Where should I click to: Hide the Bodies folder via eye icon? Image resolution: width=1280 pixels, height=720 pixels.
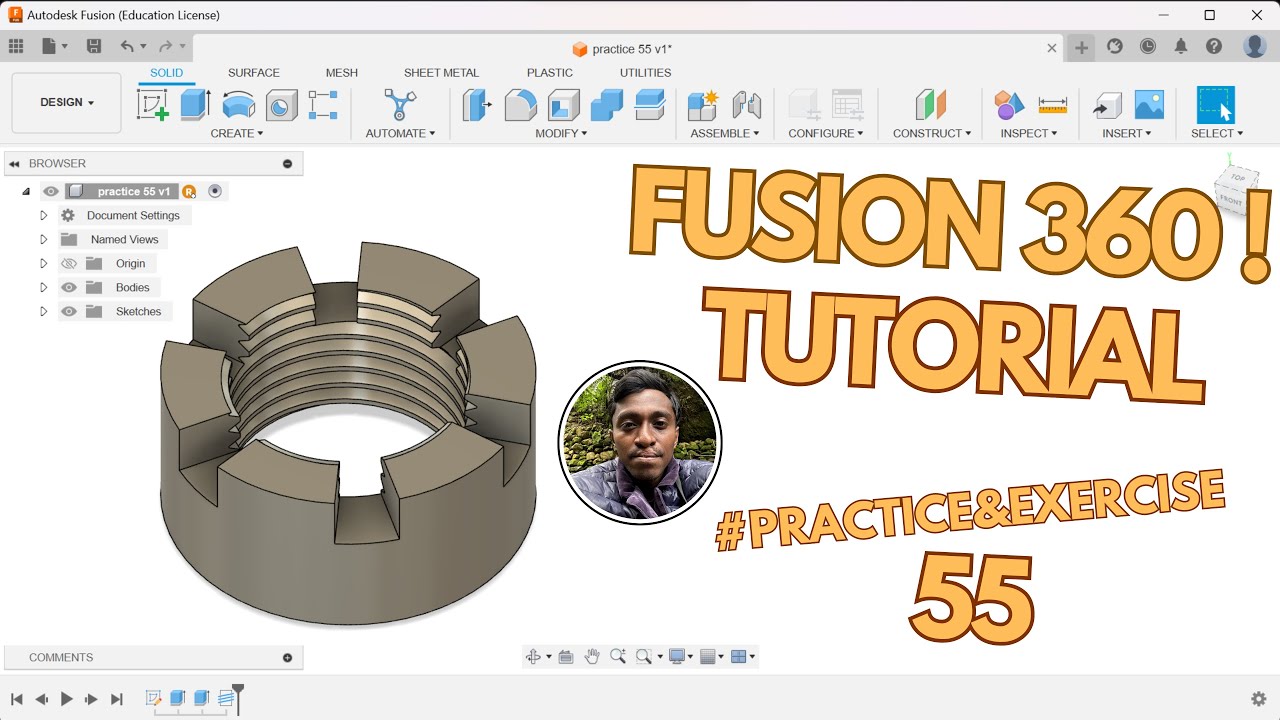(69, 287)
